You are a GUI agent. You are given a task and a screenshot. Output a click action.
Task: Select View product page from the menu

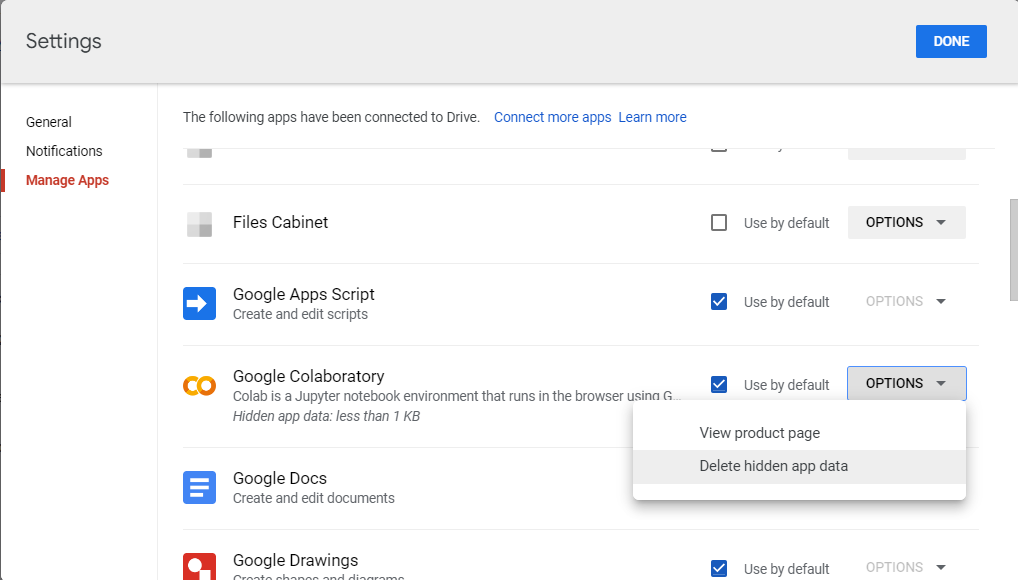(x=760, y=432)
